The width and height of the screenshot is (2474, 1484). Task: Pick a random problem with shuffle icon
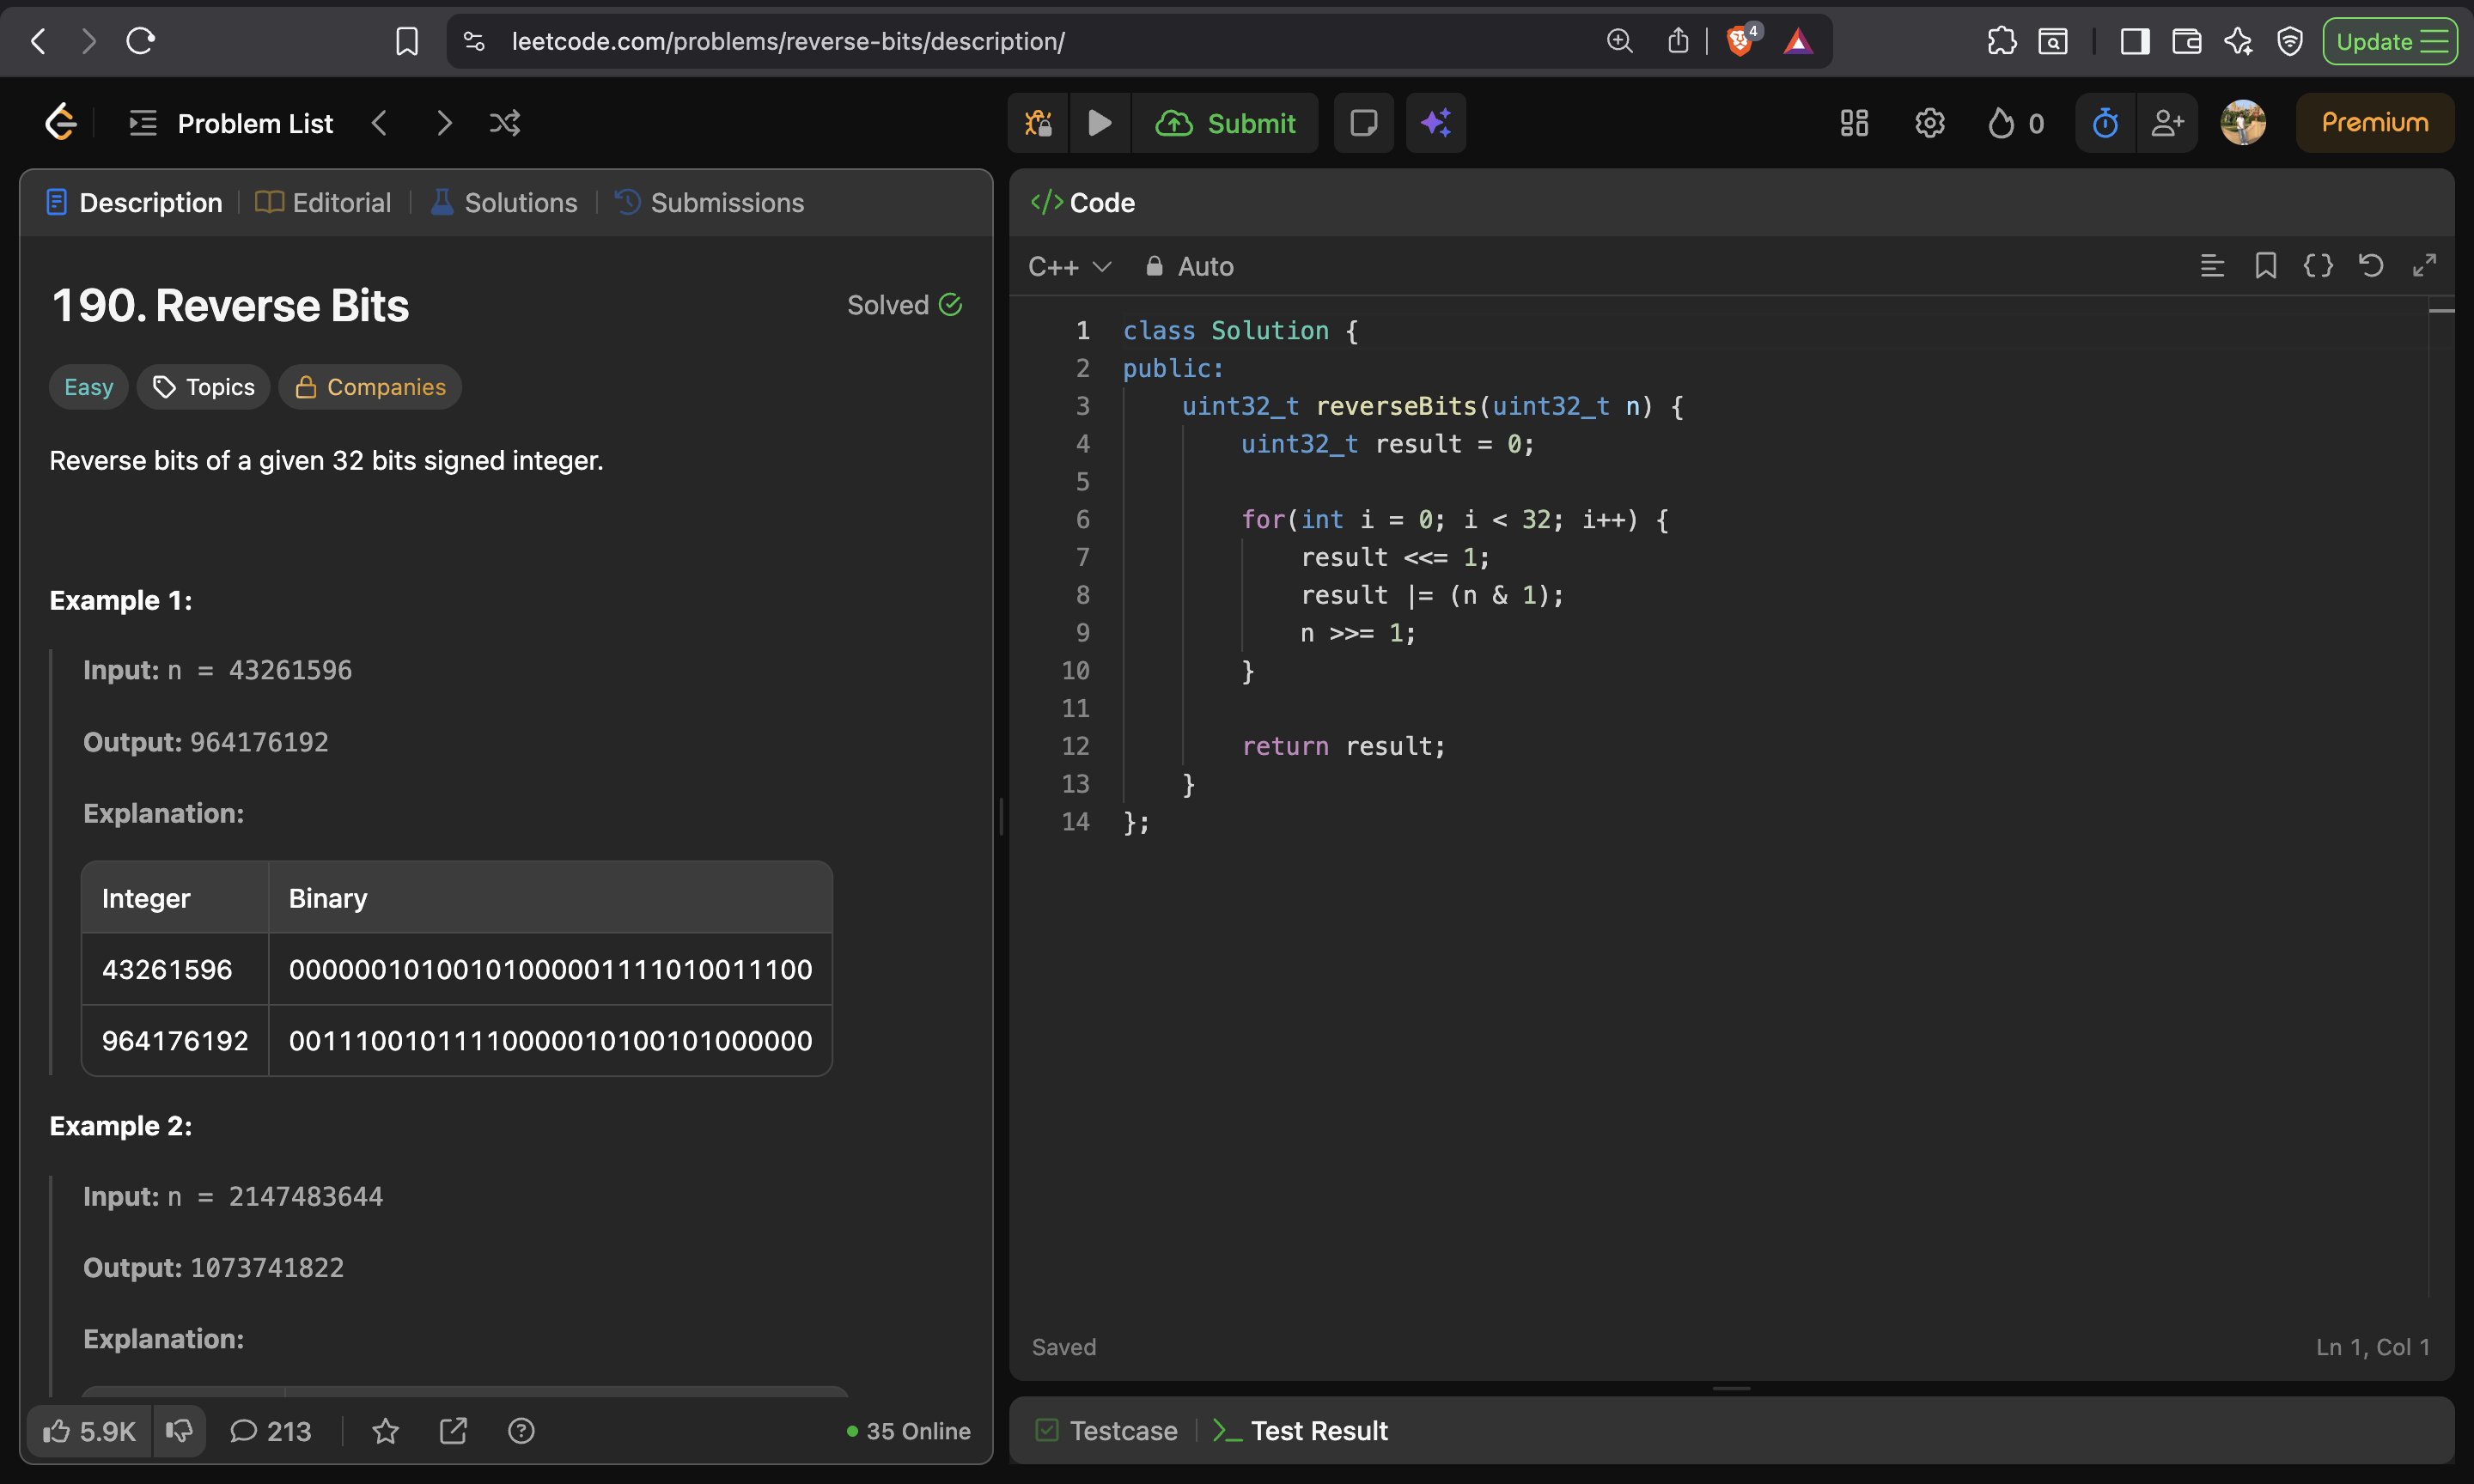tap(504, 123)
